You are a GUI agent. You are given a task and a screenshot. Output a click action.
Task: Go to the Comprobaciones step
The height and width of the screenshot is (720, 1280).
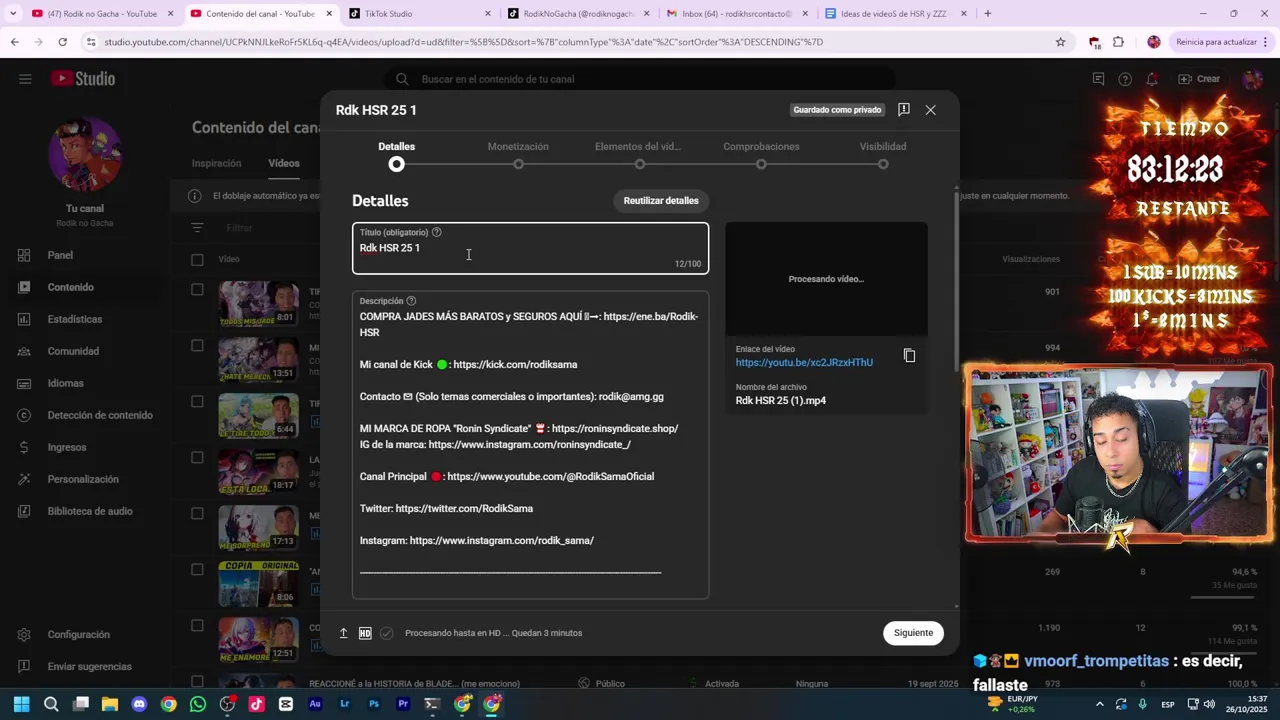pyautogui.click(x=761, y=155)
